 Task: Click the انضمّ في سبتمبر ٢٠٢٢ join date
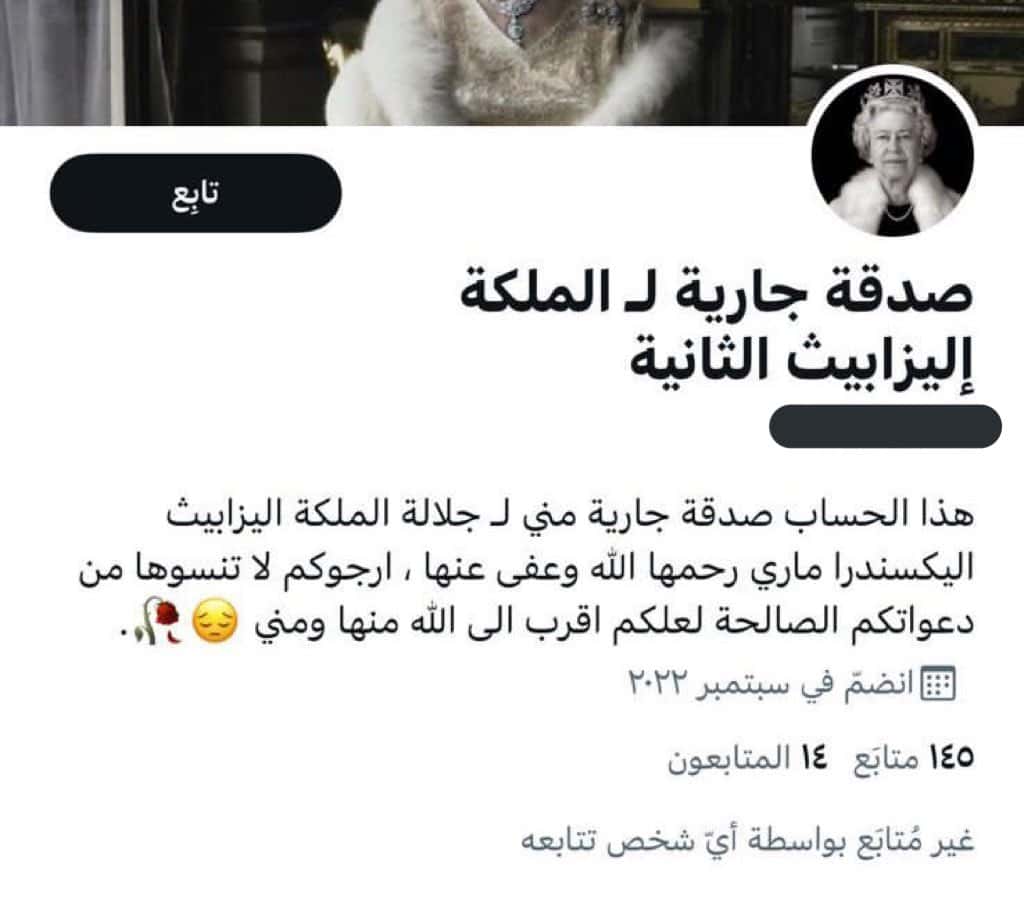click(771, 684)
